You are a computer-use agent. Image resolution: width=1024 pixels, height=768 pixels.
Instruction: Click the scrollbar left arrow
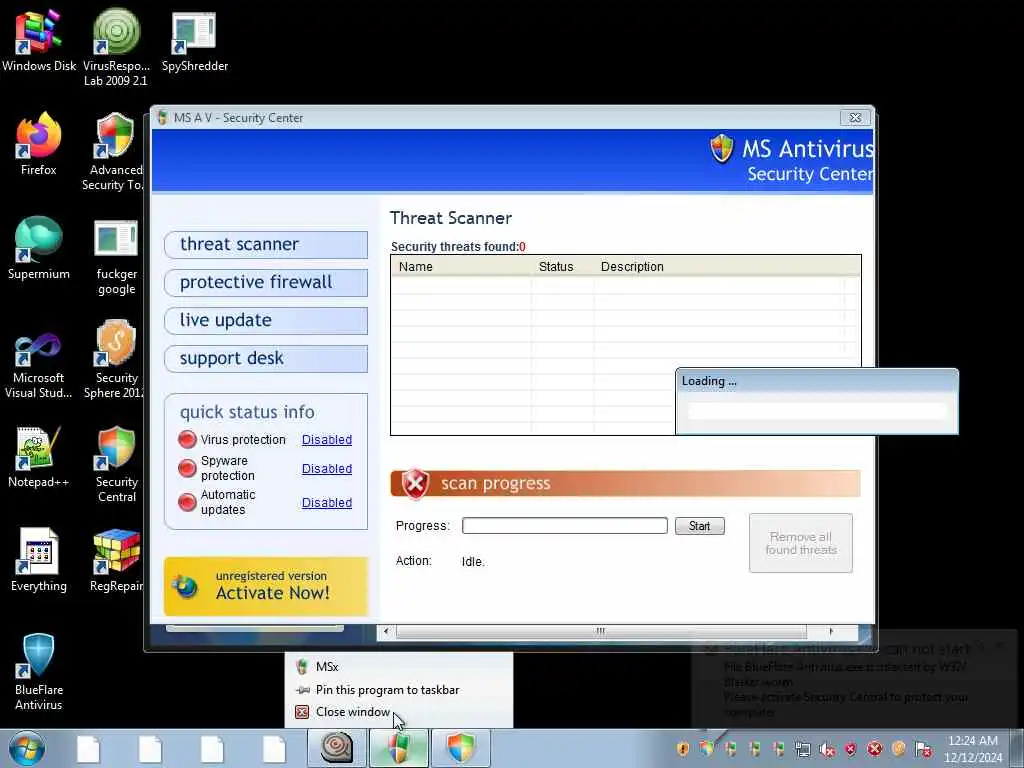[x=386, y=632]
